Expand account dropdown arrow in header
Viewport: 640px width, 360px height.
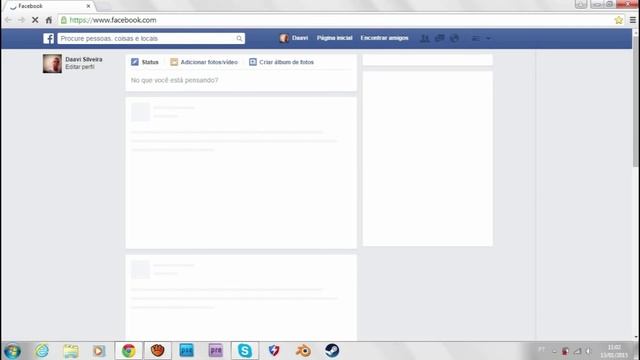488,38
